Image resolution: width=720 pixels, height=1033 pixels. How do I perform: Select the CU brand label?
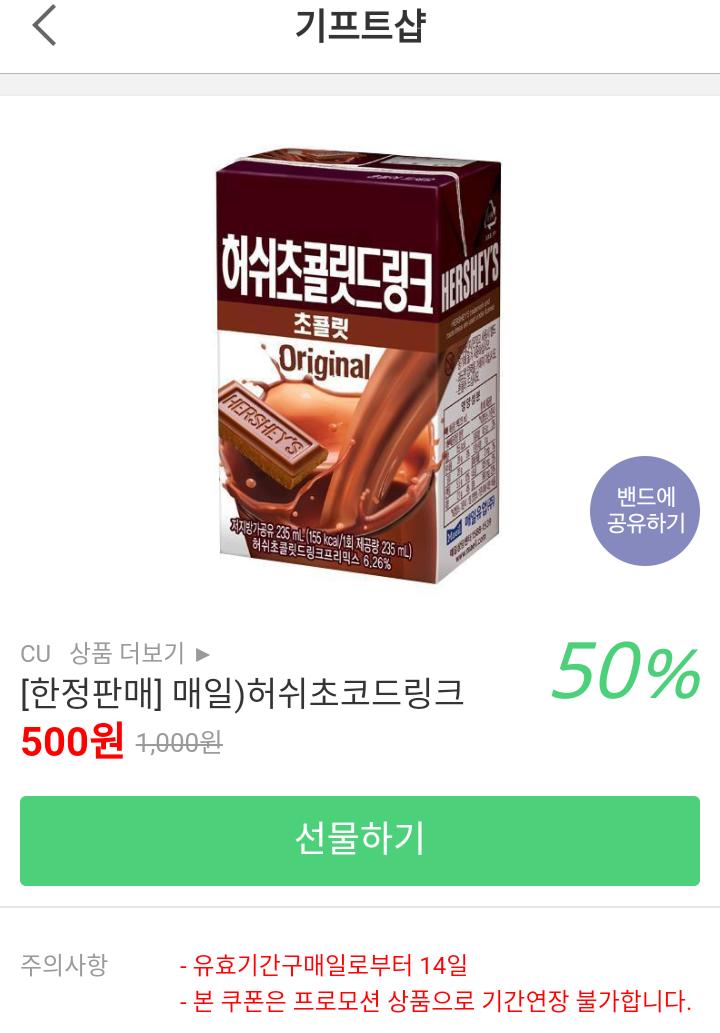36,654
